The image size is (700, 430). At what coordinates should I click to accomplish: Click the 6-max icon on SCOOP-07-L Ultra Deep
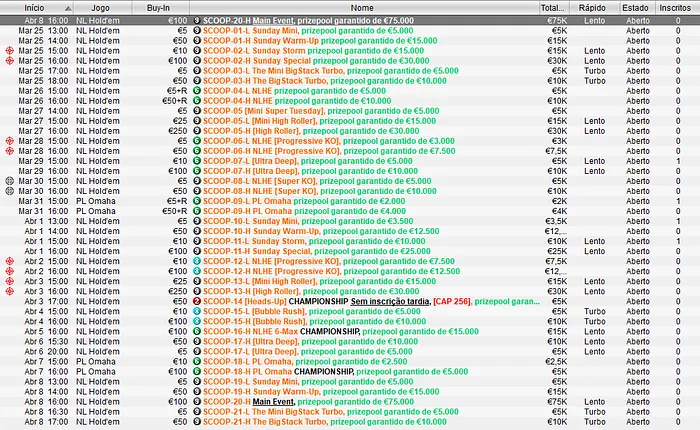[197, 161]
